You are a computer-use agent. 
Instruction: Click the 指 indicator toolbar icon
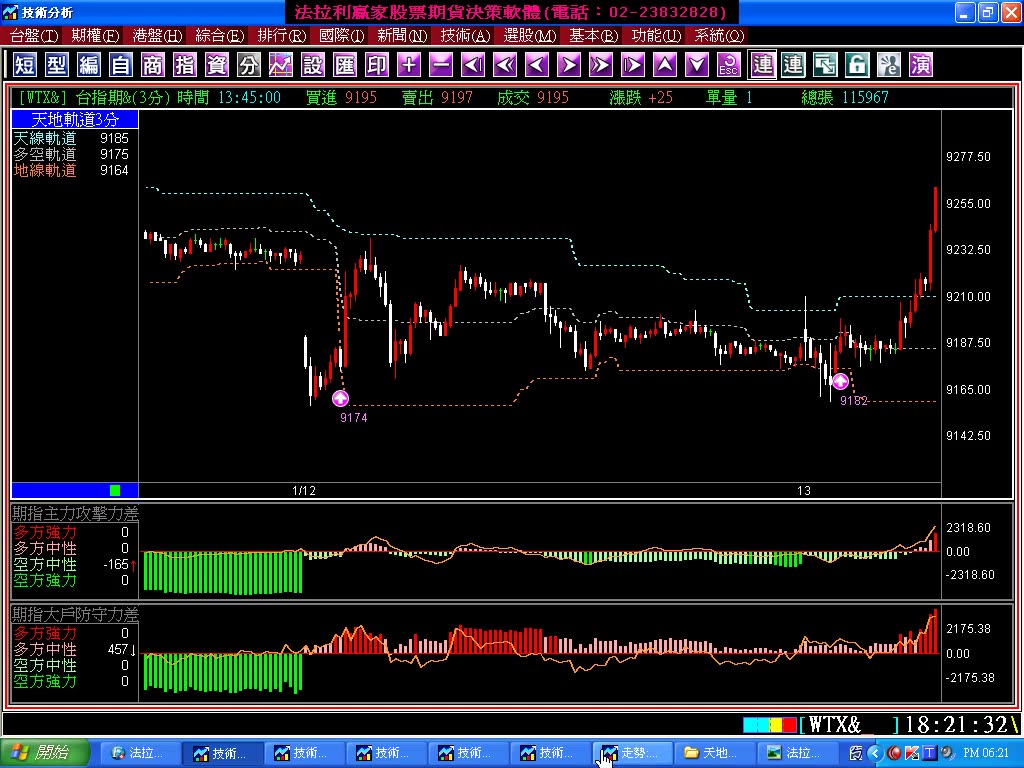click(x=185, y=65)
